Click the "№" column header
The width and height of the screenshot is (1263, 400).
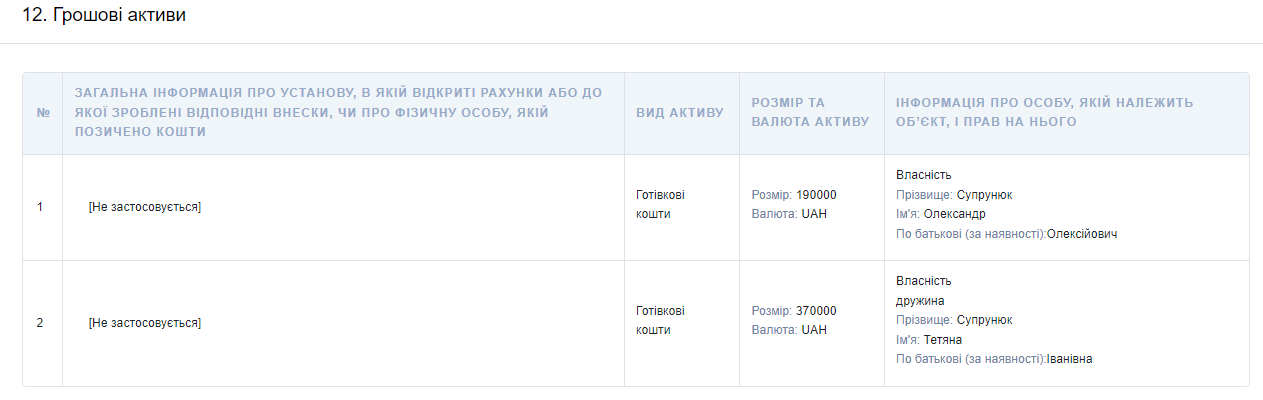pyautogui.click(x=43, y=113)
